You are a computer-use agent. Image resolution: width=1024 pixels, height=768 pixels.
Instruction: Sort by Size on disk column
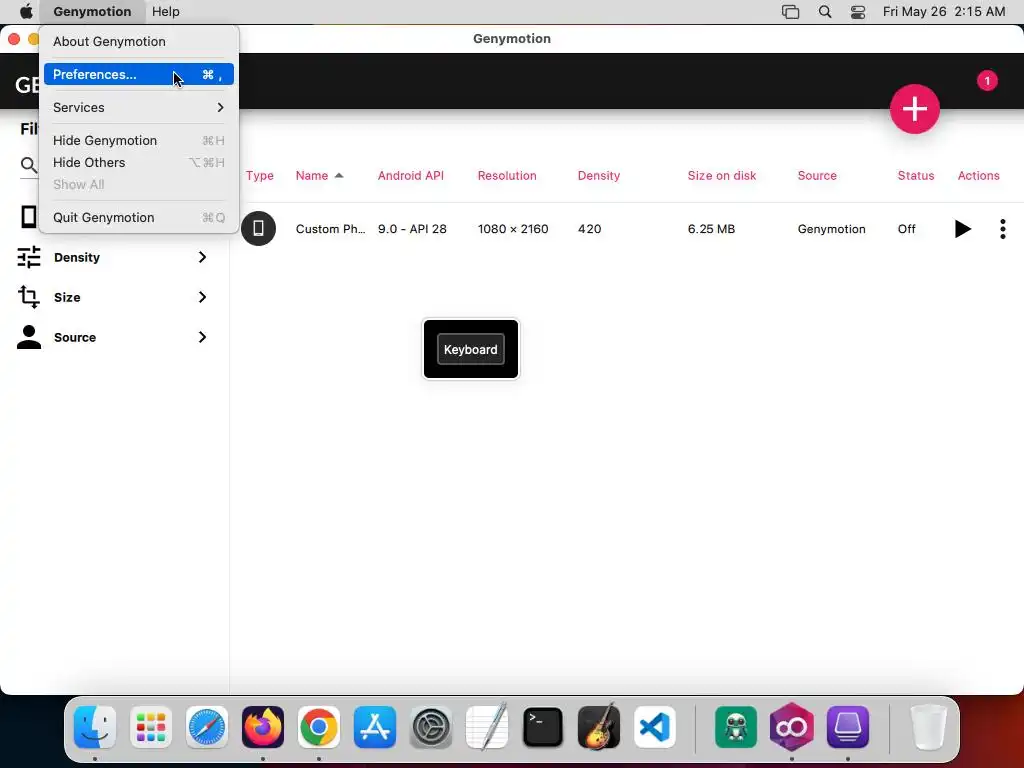[722, 176]
